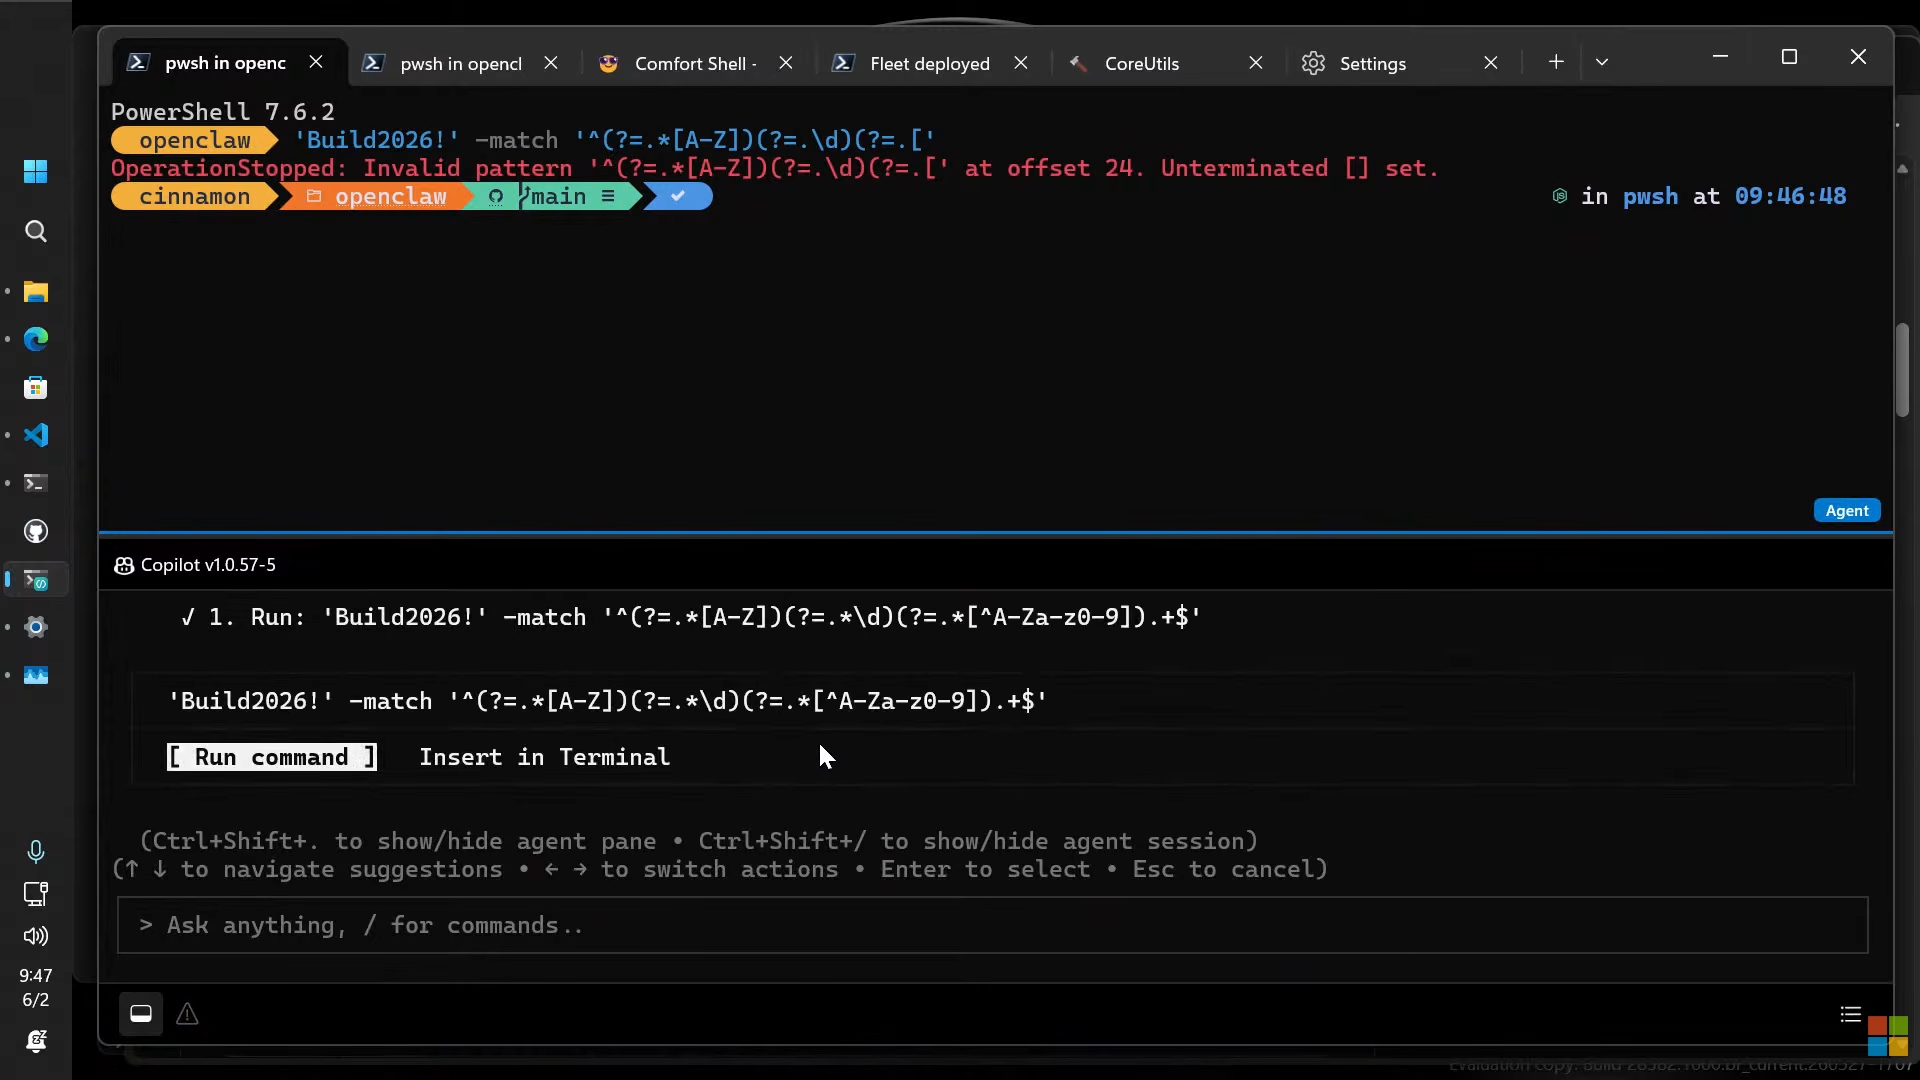
Task: Switch to the Comfort Shell tab
Action: pos(695,63)
